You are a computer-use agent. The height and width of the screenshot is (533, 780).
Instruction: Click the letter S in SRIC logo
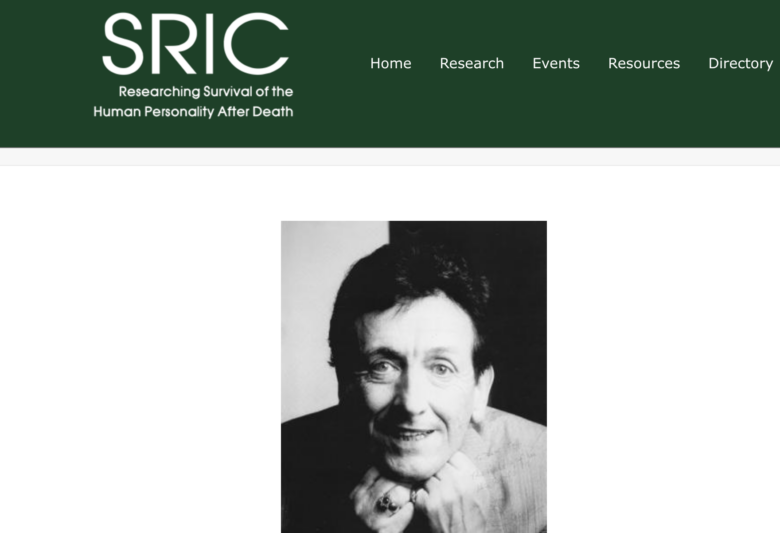[123, 44]
